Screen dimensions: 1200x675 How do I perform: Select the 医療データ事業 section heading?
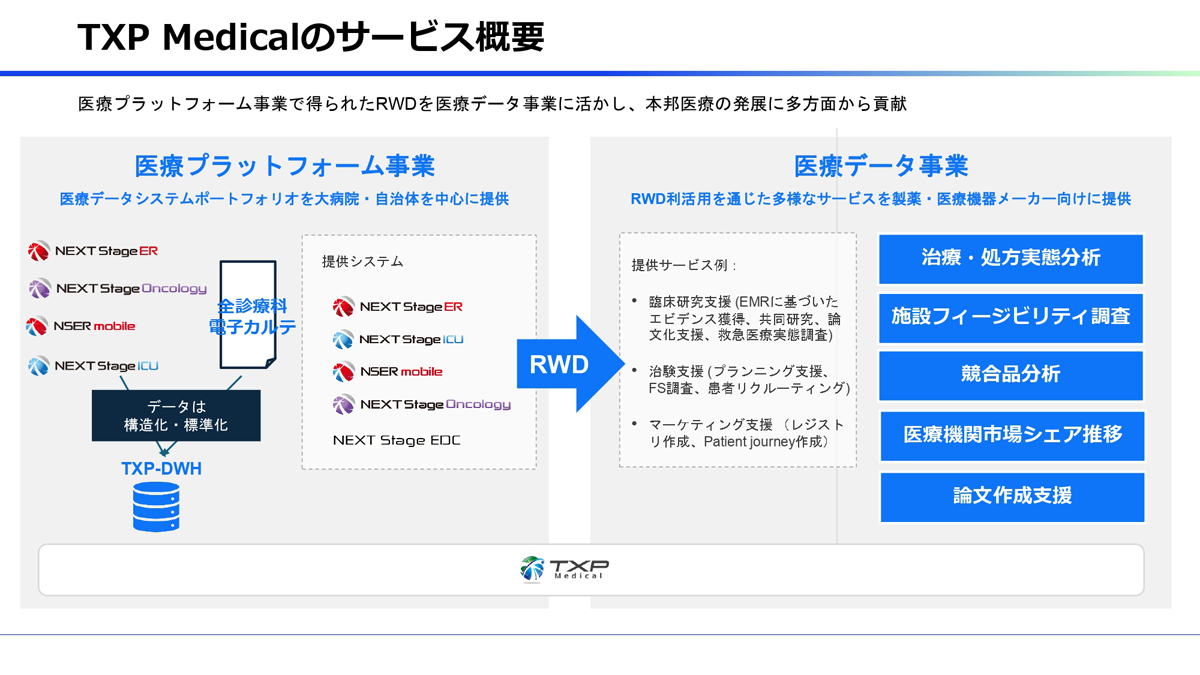(881, 165)
